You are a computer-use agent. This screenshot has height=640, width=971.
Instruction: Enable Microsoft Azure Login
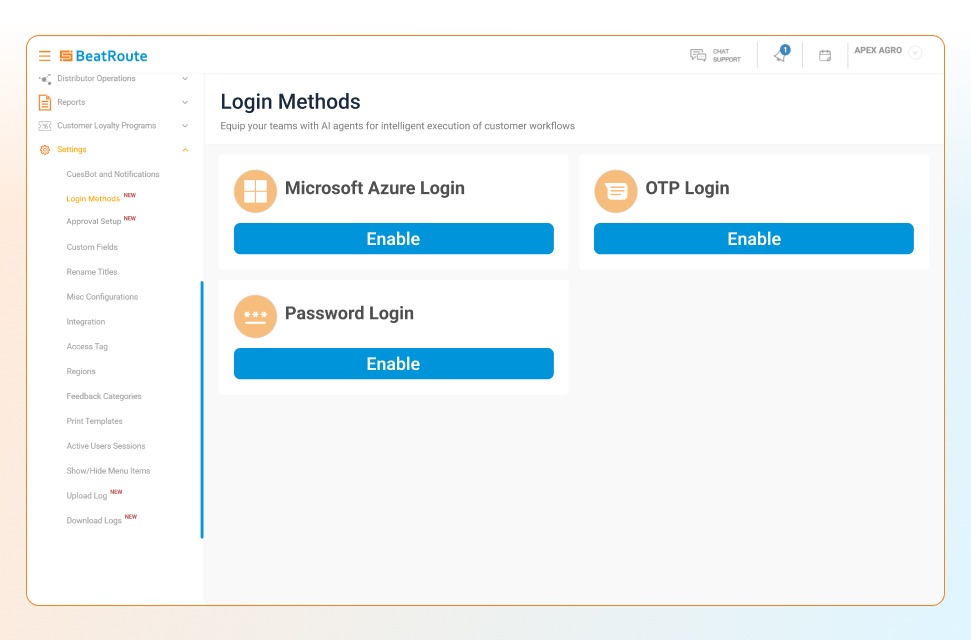pyautogui.click(x=394, y=239)
